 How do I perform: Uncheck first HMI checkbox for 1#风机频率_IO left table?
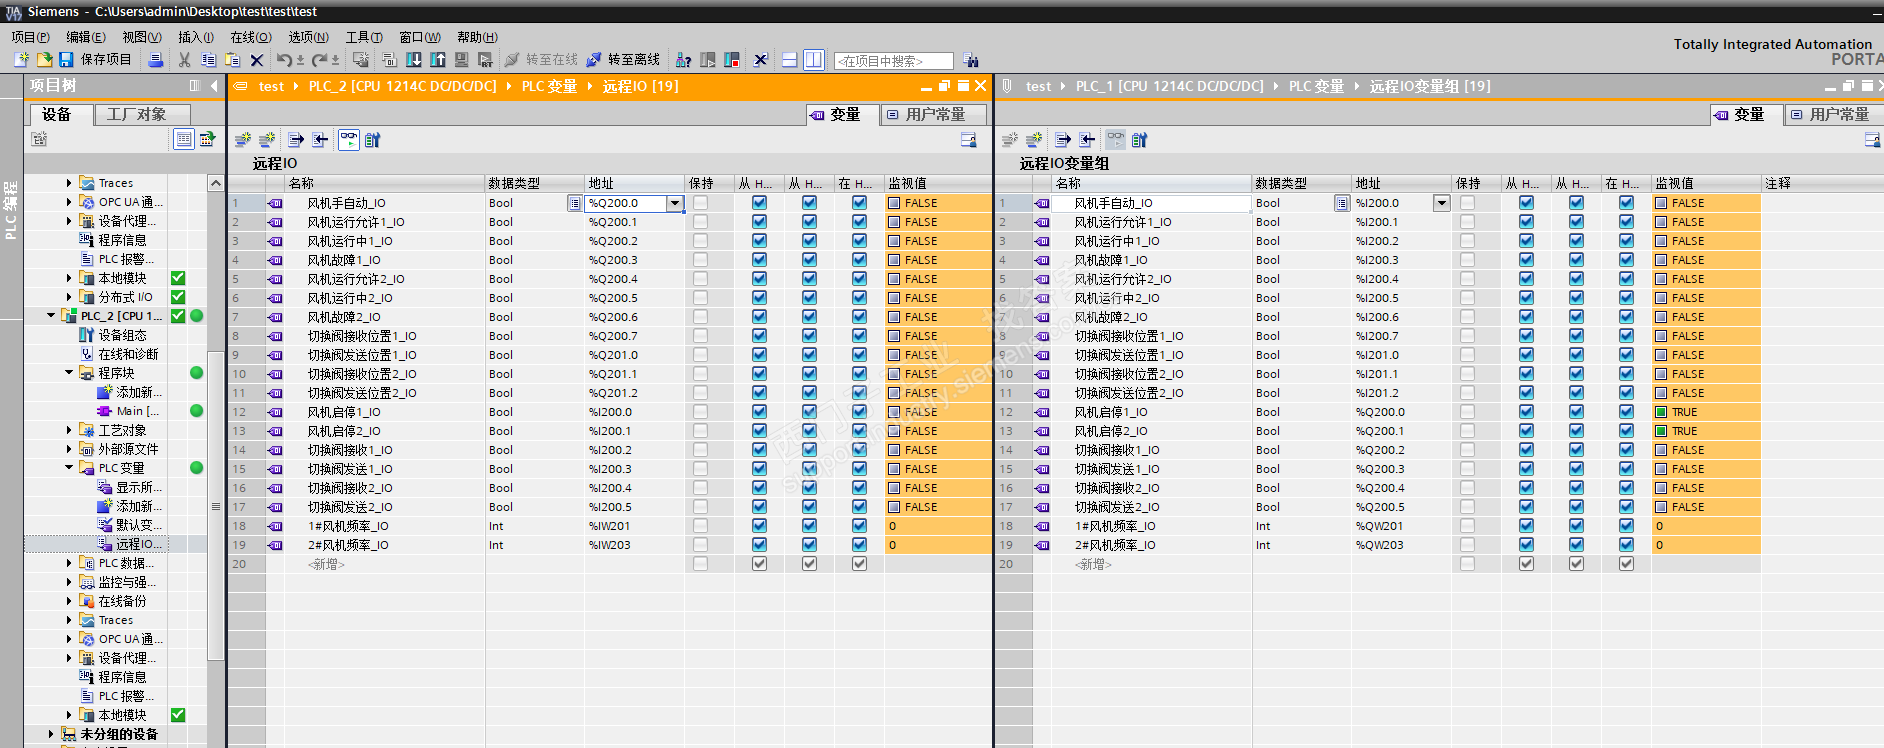[x=759, y=526]
